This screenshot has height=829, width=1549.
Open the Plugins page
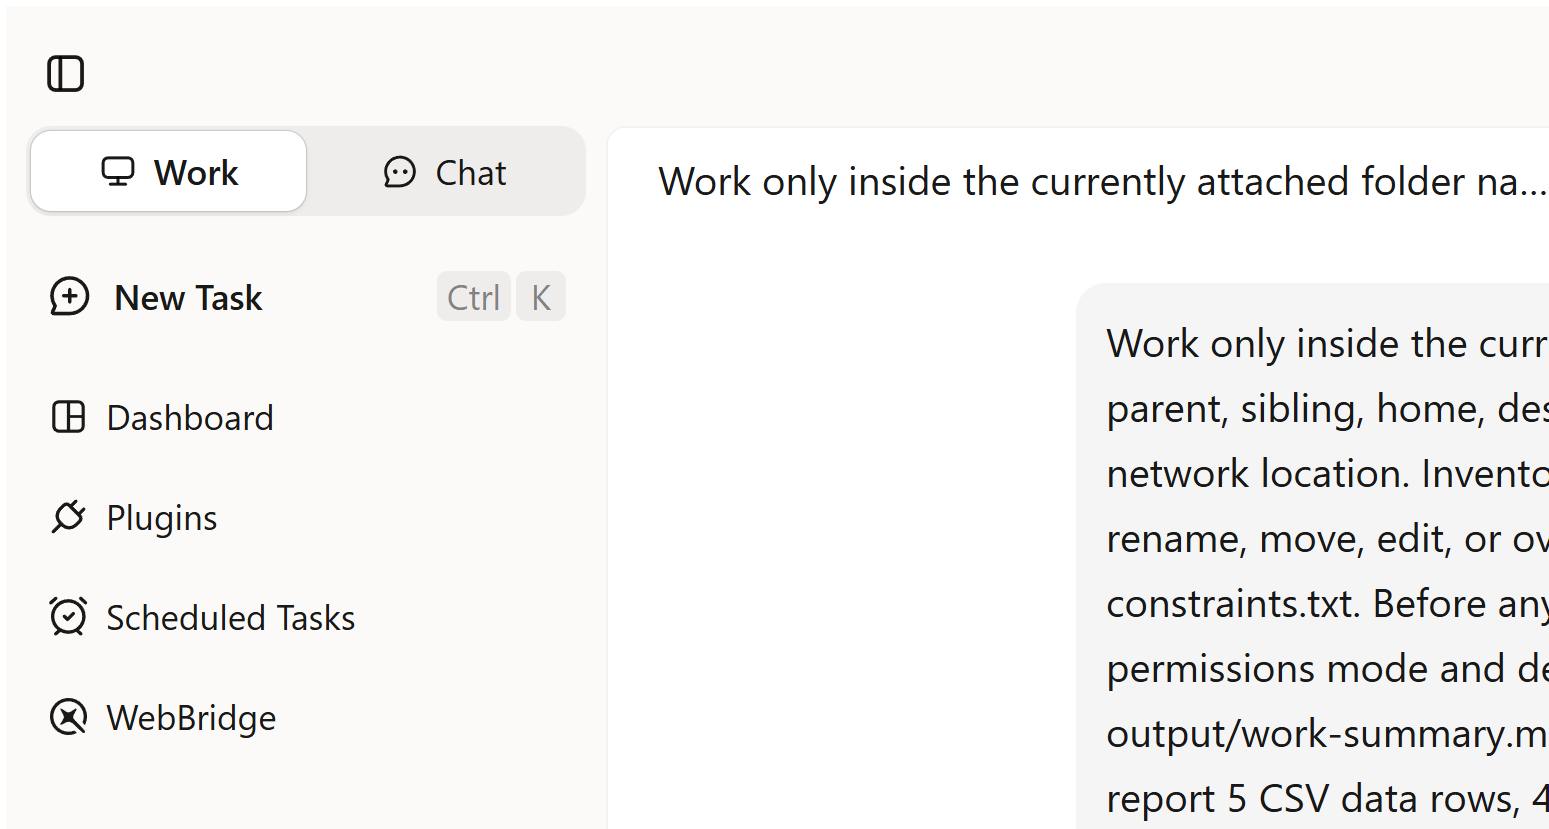(306, 518)
